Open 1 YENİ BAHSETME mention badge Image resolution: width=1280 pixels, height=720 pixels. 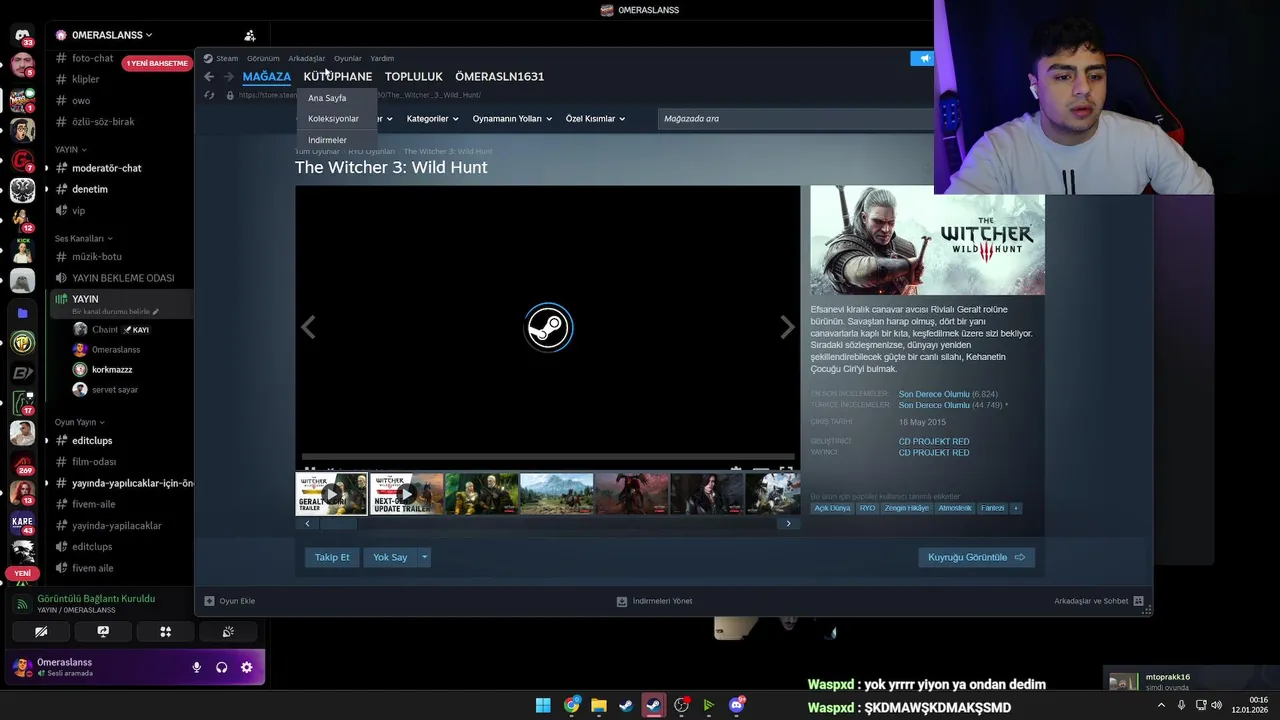[157, 63]
